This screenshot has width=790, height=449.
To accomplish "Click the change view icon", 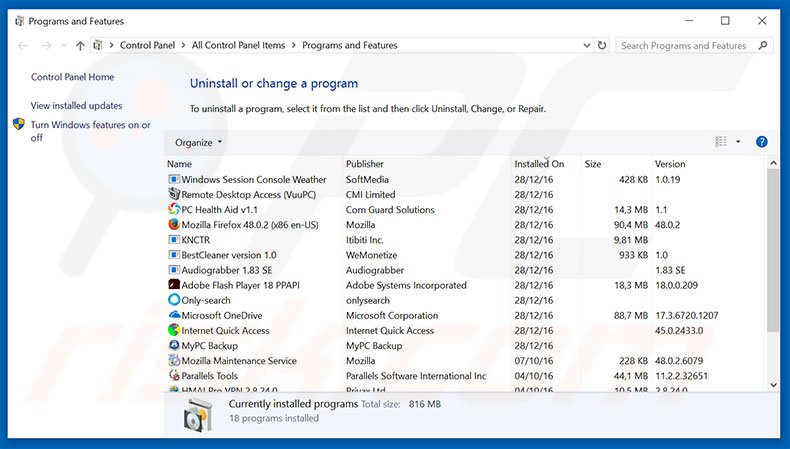I will tap(721, 142).
